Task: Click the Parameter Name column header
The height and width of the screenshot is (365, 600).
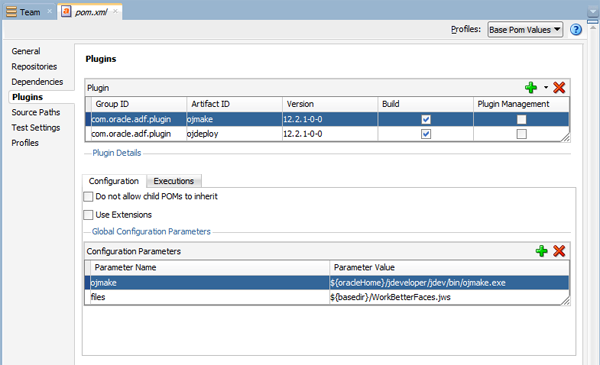Action: click(210, 267)
